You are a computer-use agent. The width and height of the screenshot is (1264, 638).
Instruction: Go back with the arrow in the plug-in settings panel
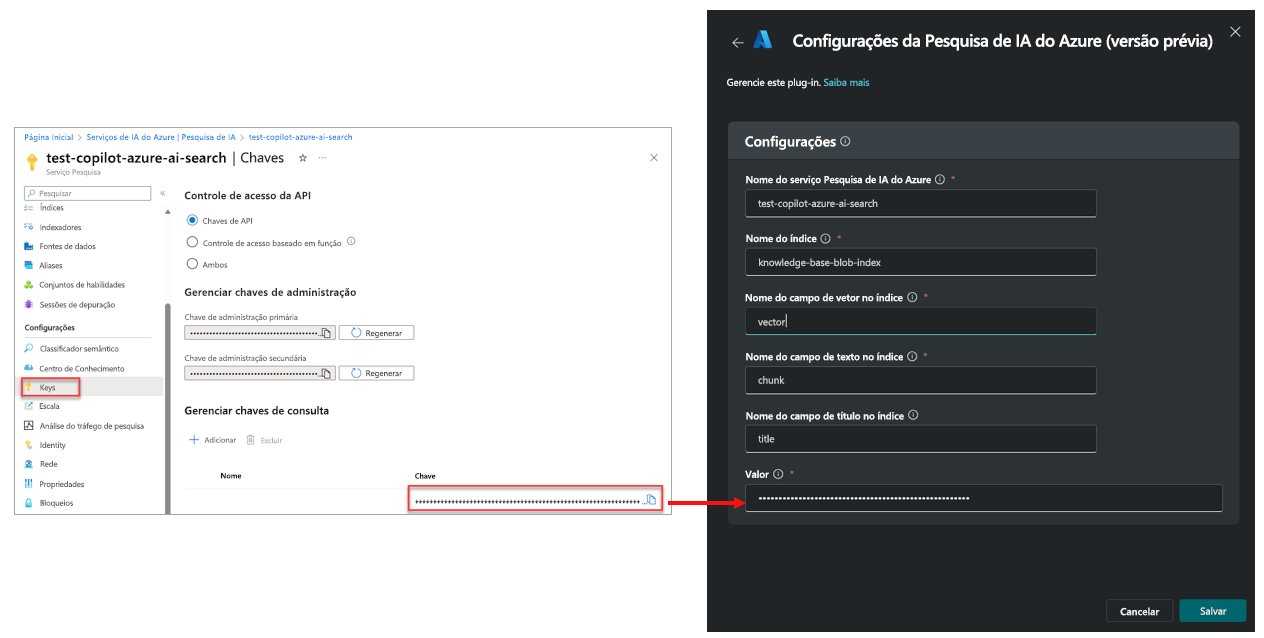coord(738,42)
